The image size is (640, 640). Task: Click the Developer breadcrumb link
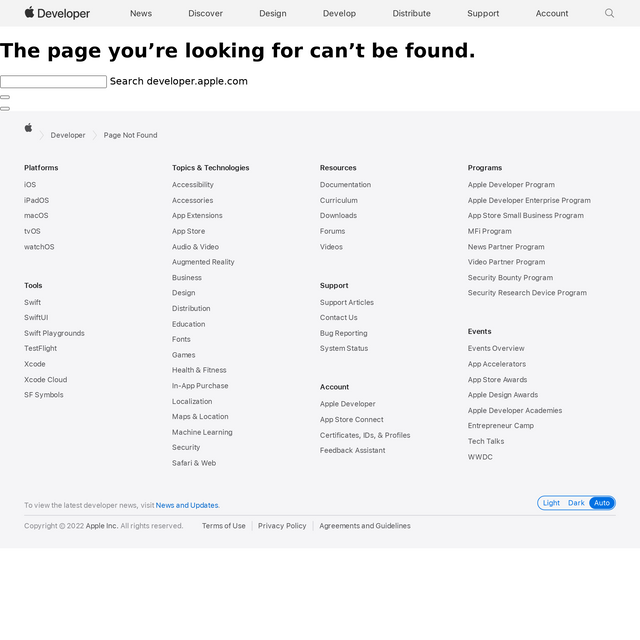(68, 135)
